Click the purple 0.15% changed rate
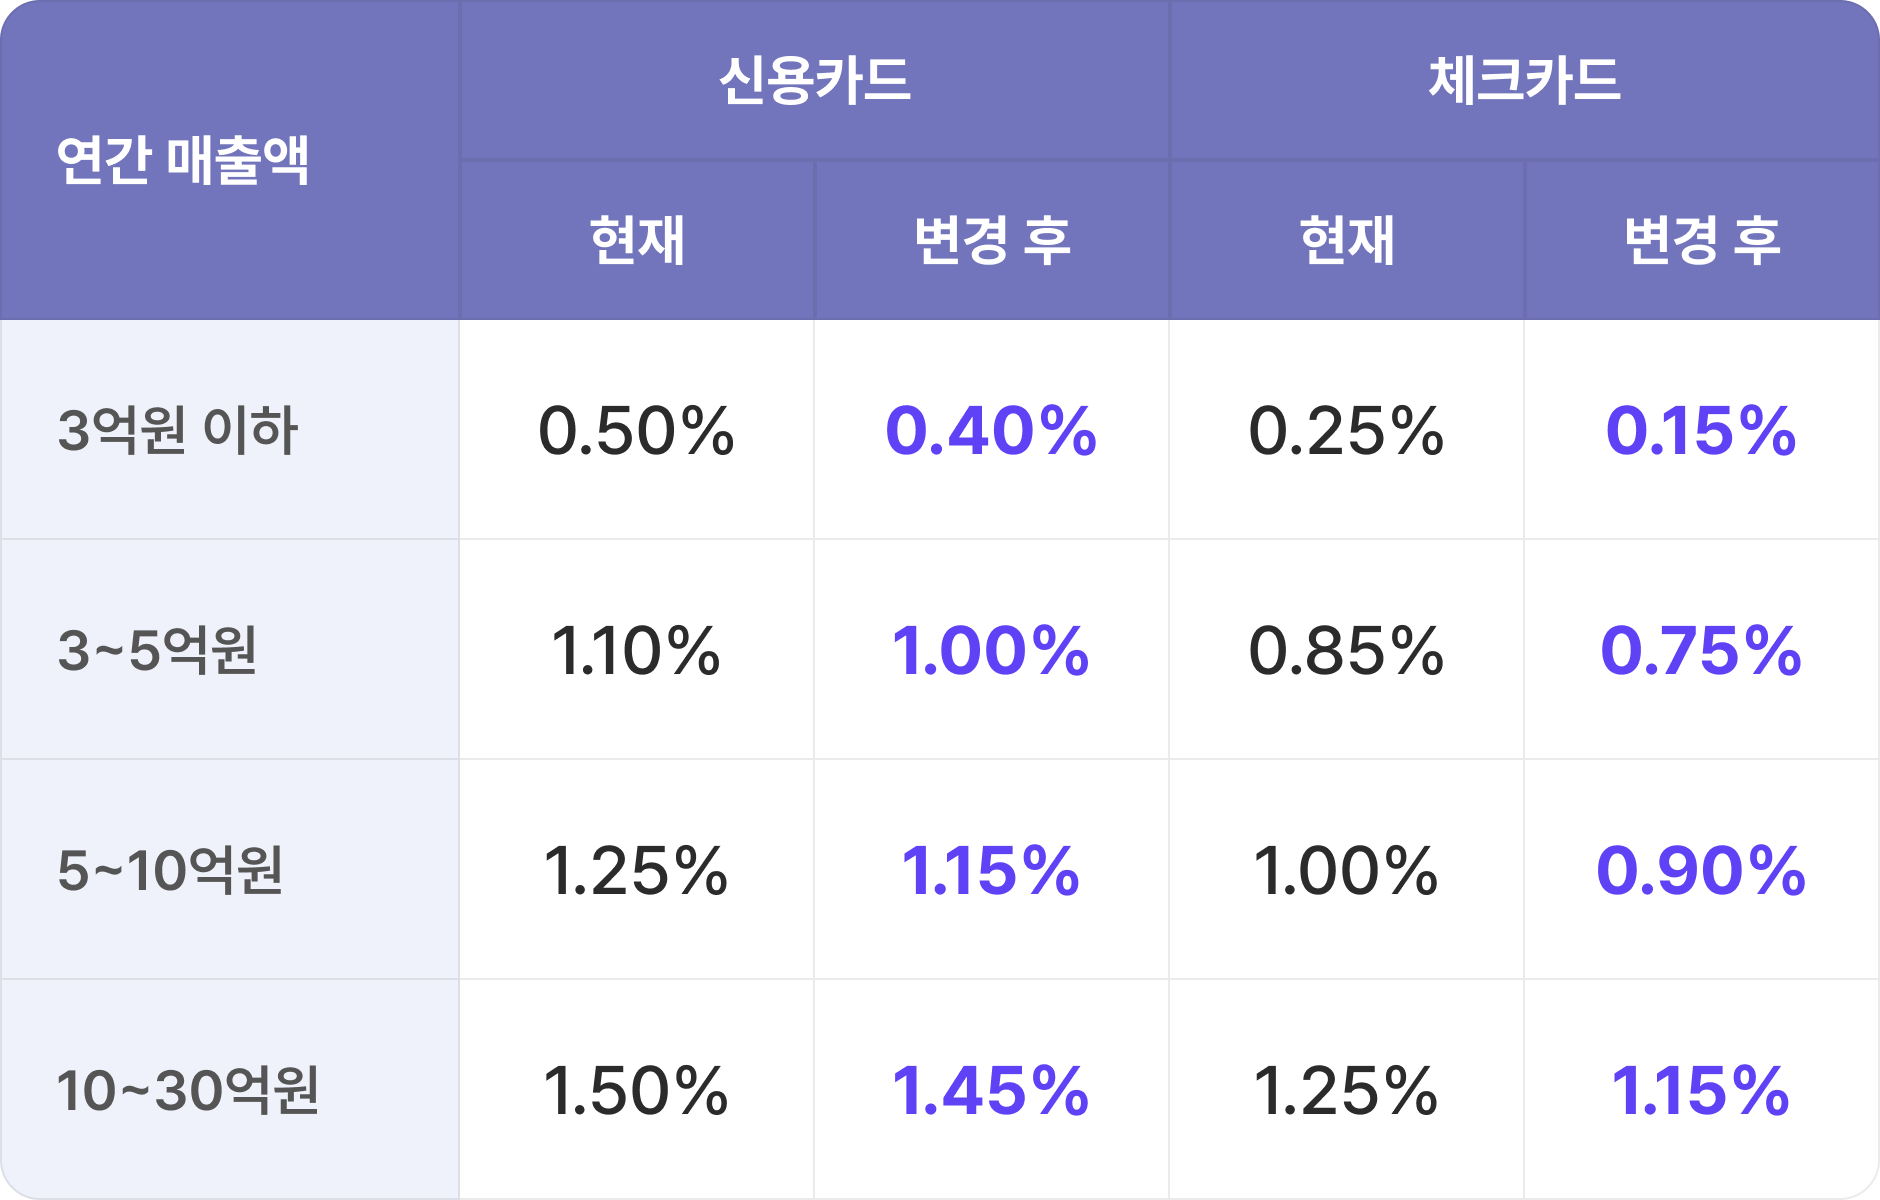Screen dimensions: 1880x1200 pos(1701,431)
